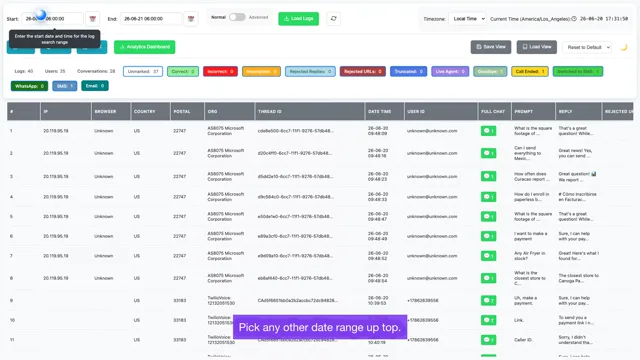Sort by the BROWSER column header
The width and height of the screenshot is (640, 360).
[x=111, y=111]
